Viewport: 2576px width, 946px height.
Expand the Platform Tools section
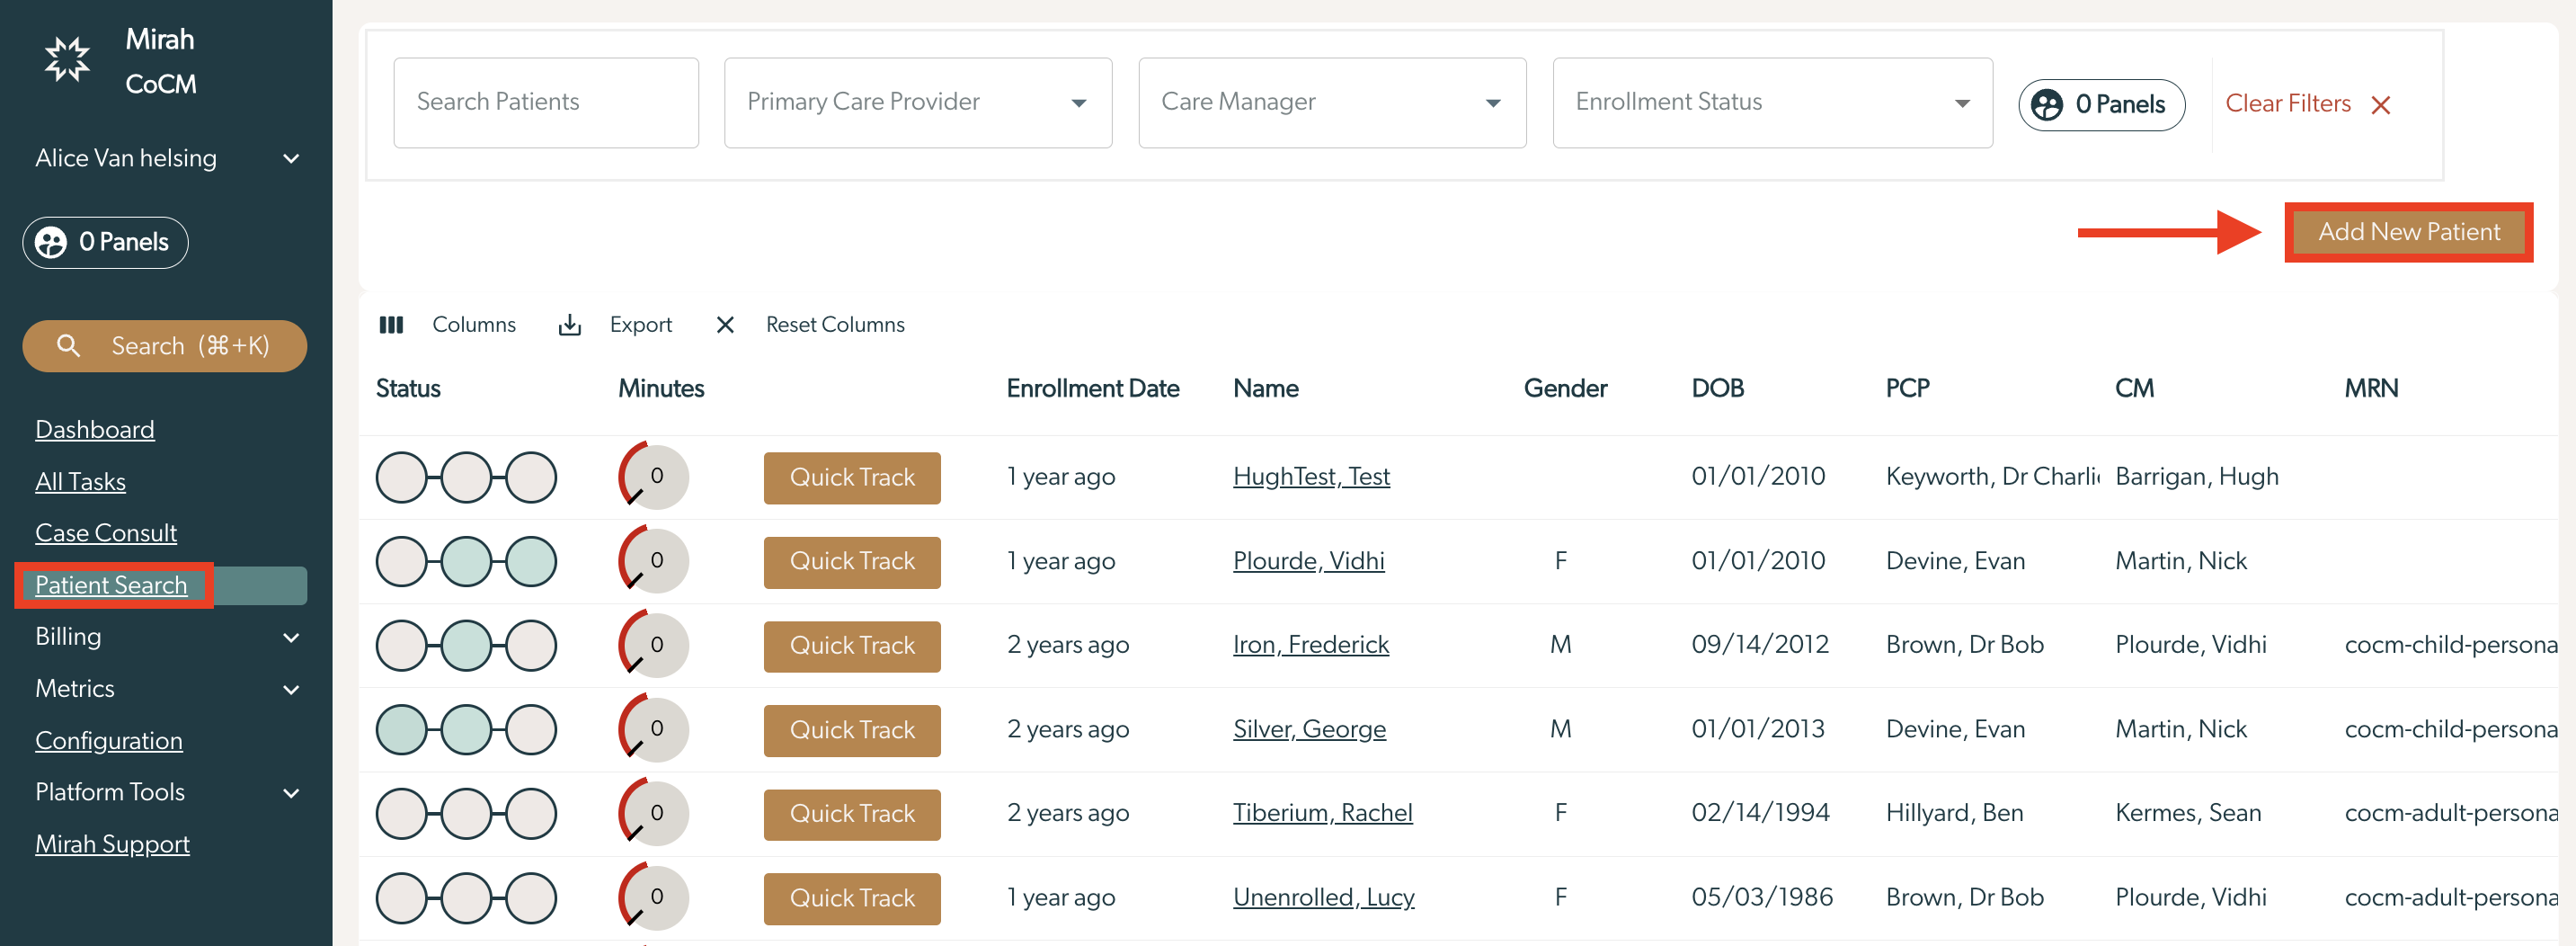pyautogui.click(x=166, y=792)
